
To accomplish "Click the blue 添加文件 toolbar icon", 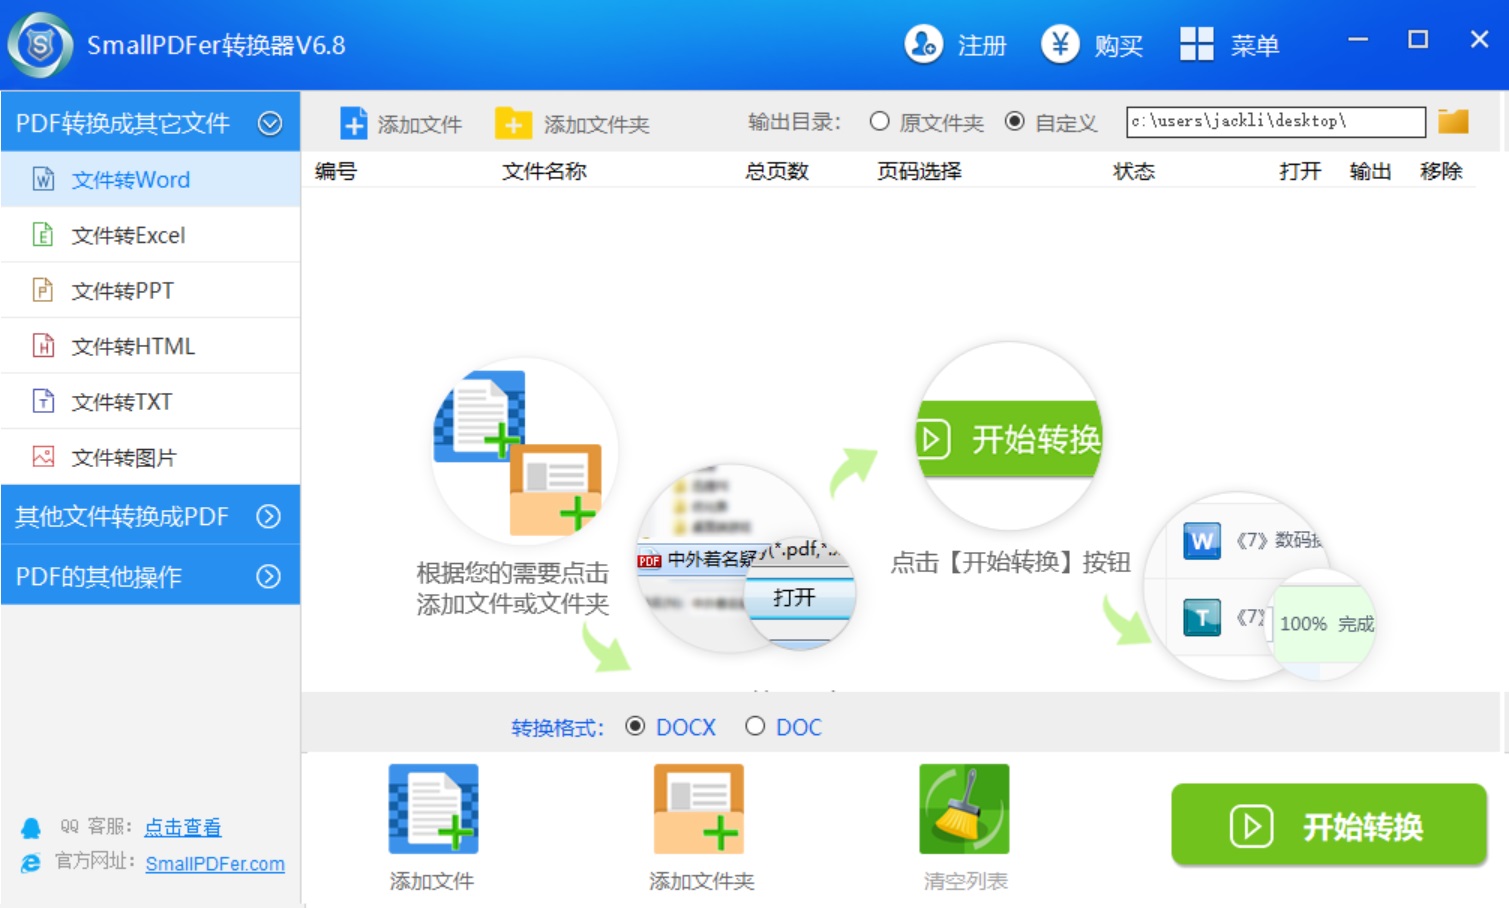I will (x=354, y=123).
